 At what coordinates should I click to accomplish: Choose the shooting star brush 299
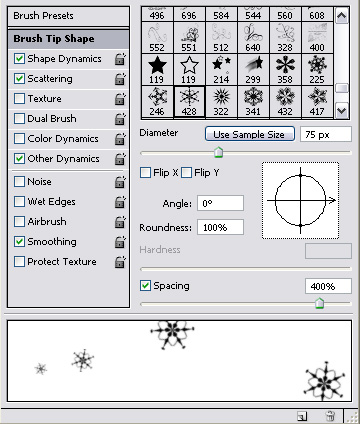253,70
